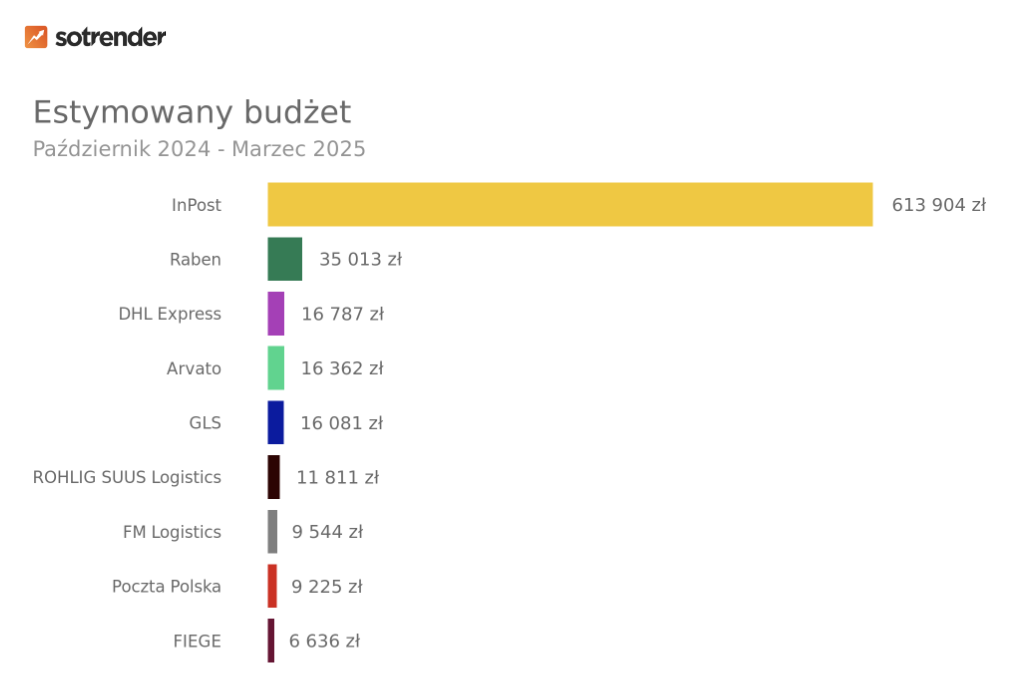Click the 613 904 zł value label

(939, 205)
